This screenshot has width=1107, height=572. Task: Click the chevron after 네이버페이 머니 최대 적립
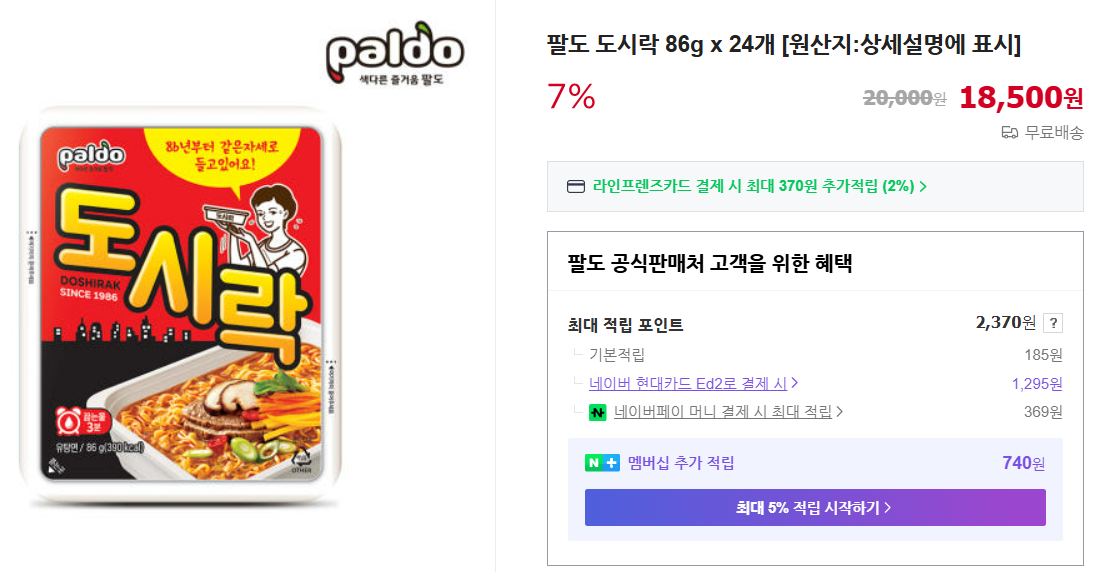[840, 412]
